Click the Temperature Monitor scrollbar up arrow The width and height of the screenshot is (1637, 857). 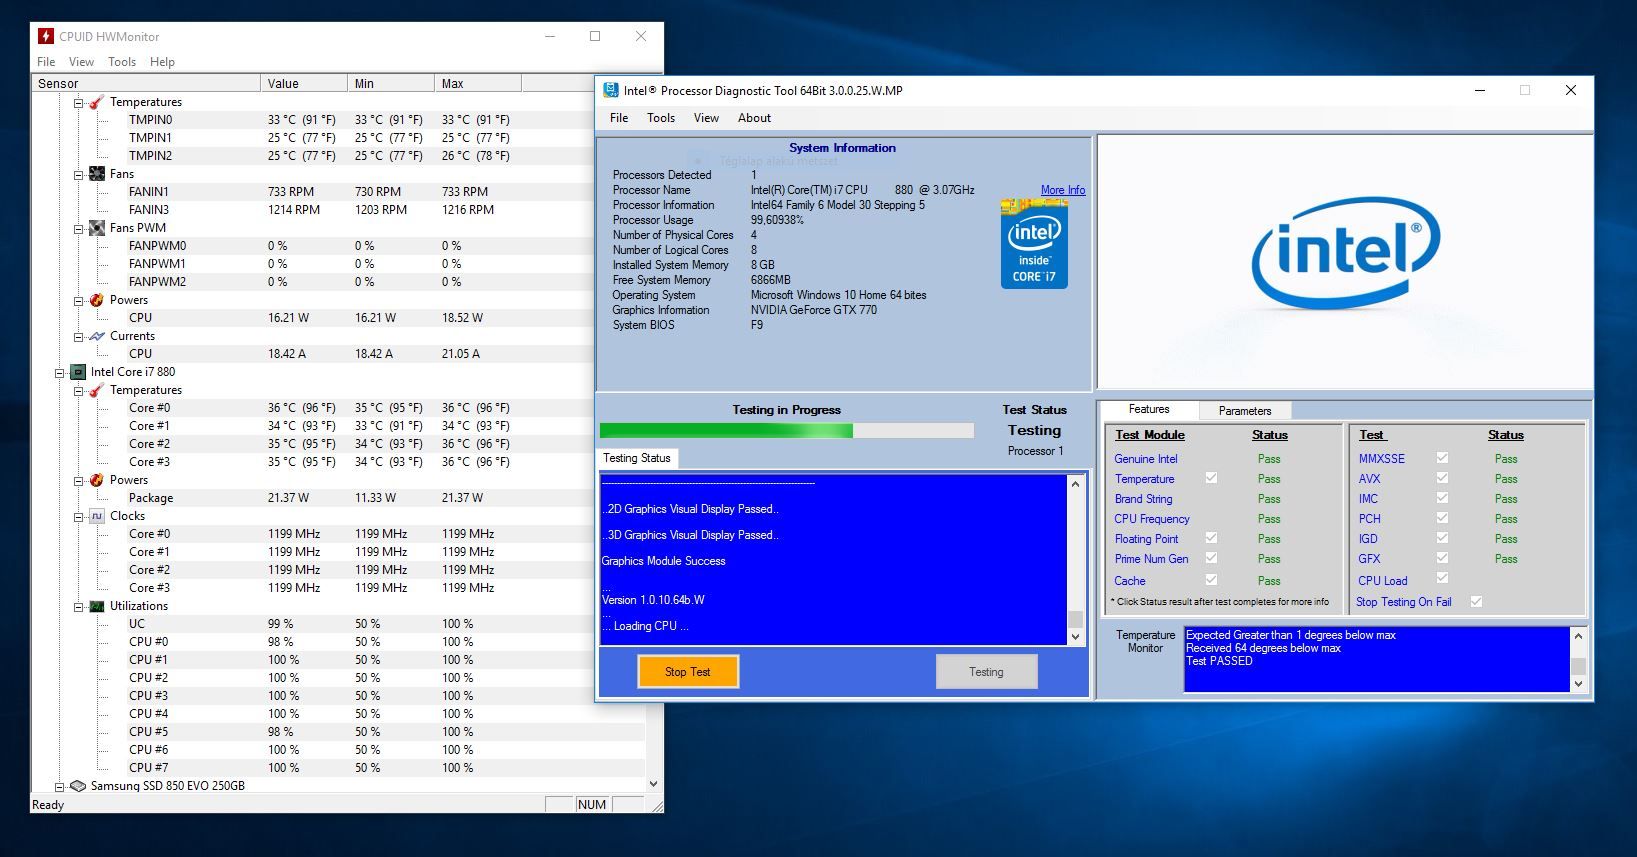(1578, 636)
